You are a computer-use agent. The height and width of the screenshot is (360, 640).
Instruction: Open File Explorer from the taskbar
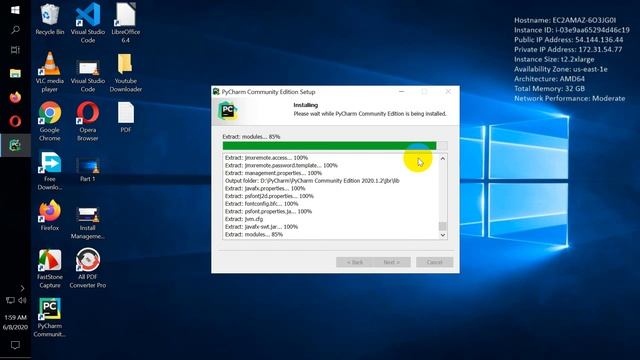[x=15, y=73]
